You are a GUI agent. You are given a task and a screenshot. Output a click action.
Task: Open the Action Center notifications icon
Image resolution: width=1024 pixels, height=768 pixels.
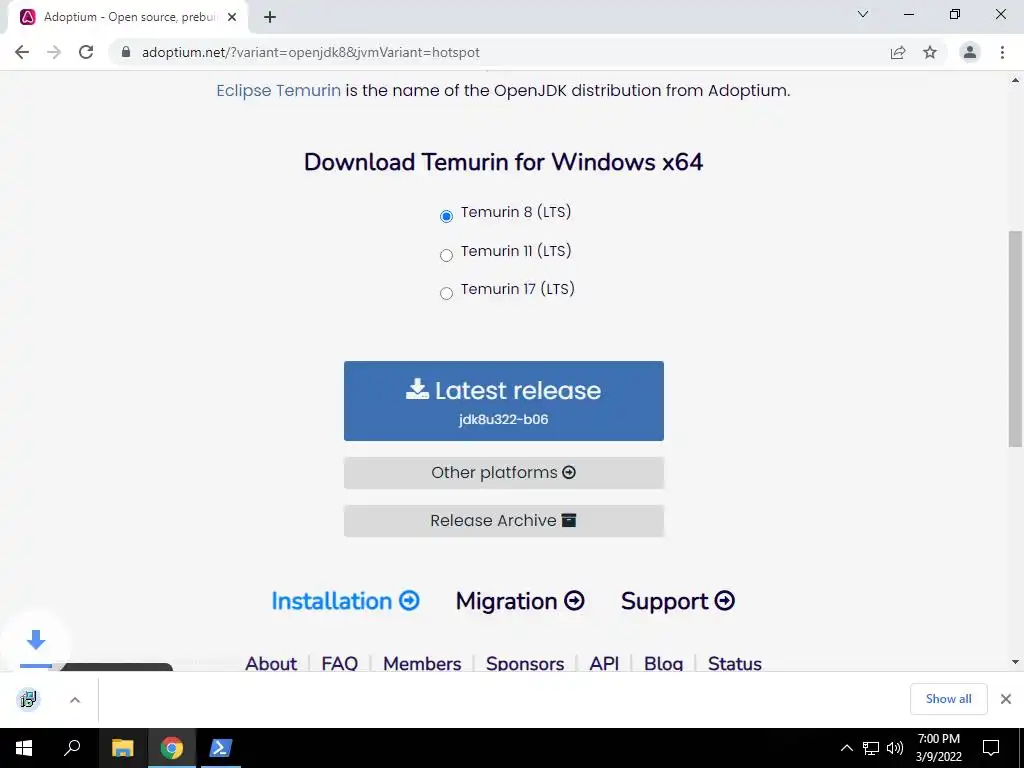point(991,748)
